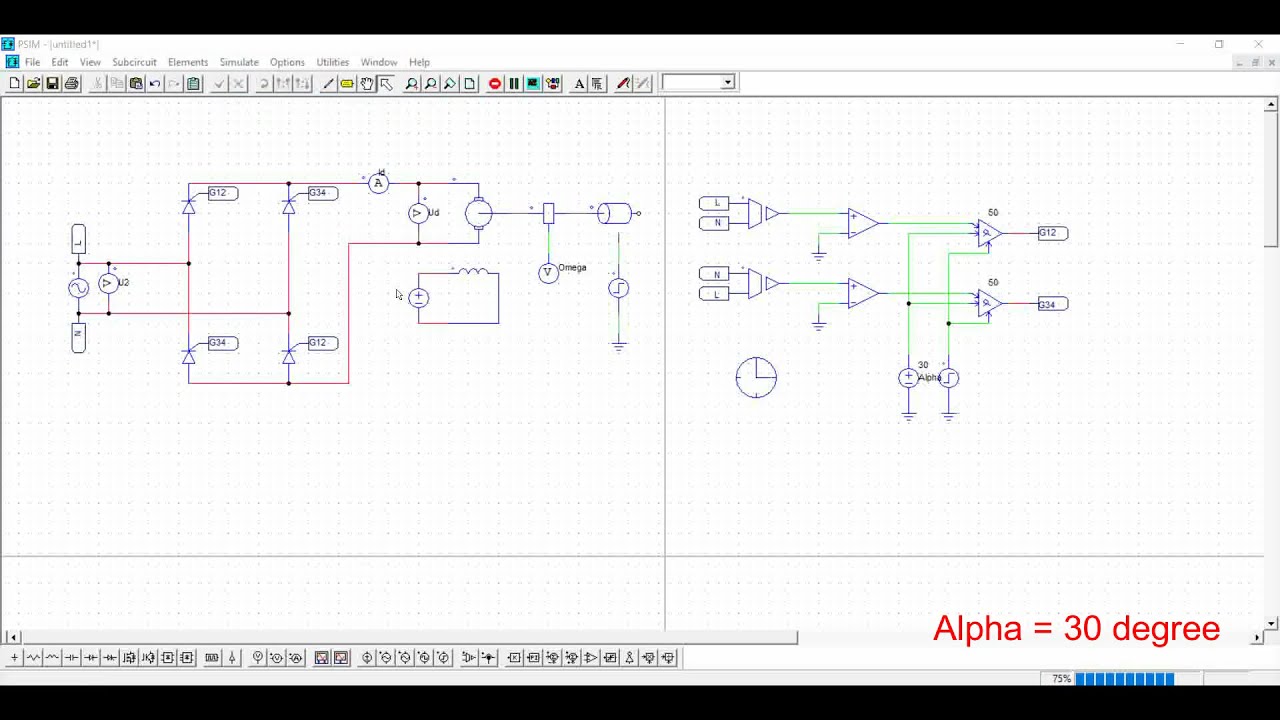Place a ground element from bottom toolbar

click(x=14, y=657)
